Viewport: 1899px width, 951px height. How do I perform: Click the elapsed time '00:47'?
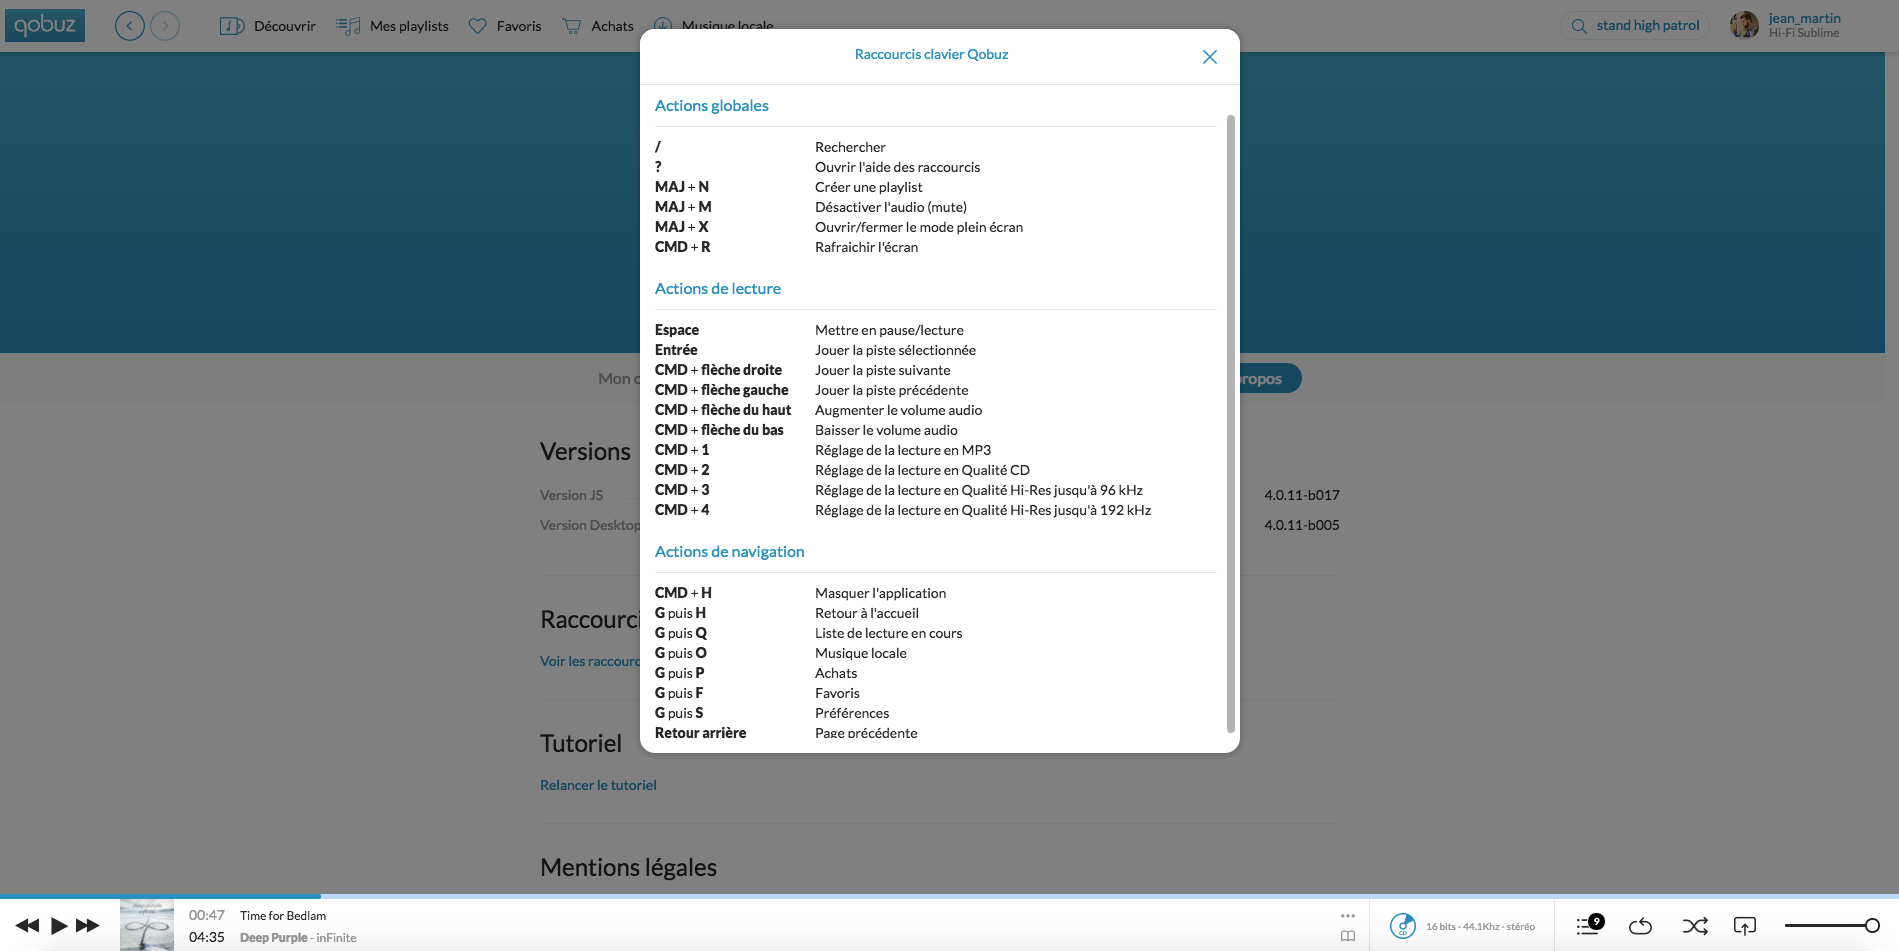[x=207, y=915]
